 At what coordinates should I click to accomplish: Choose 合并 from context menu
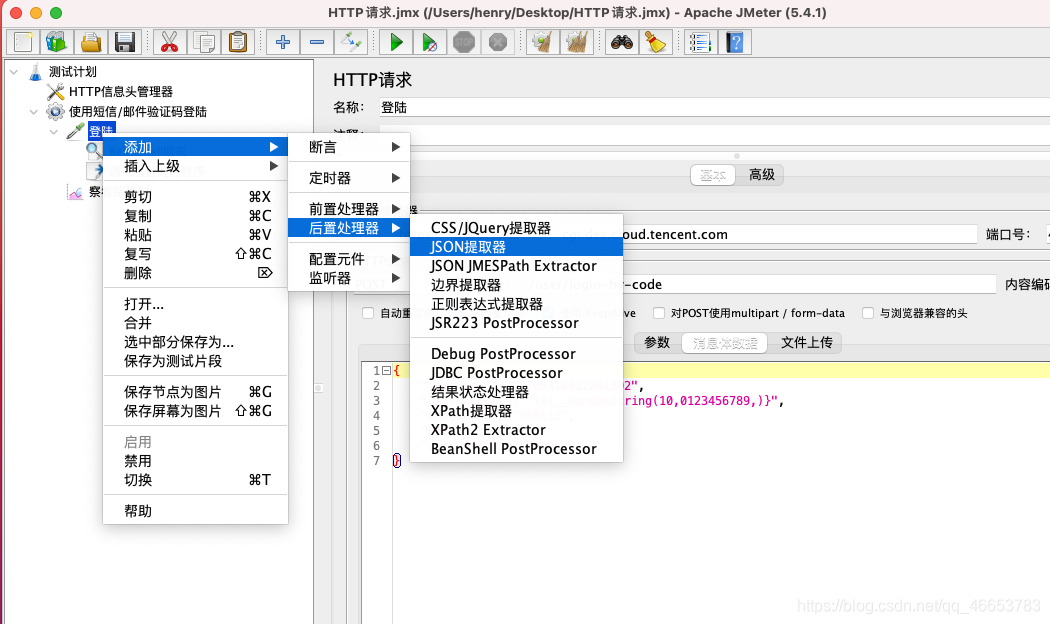click(196, 323)
